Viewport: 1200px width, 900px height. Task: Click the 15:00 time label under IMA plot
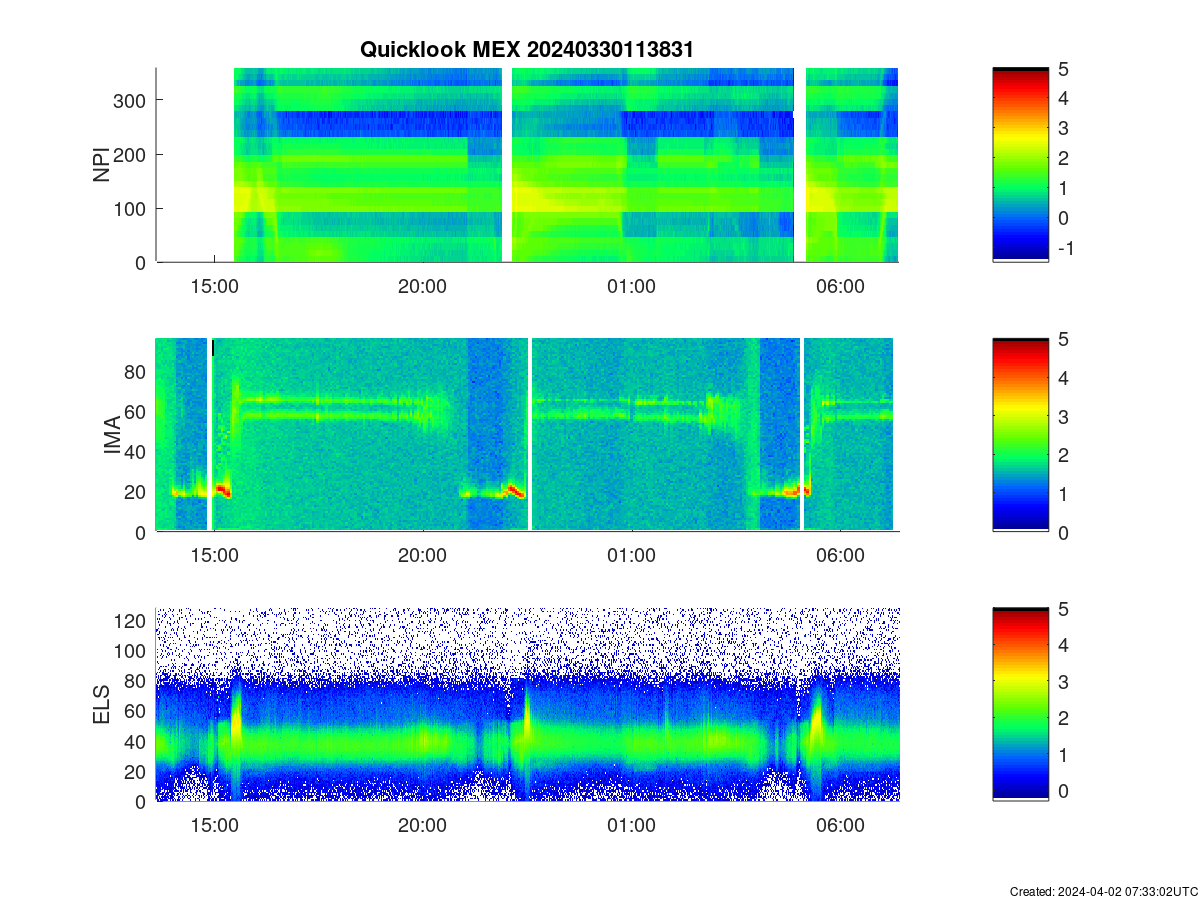[214, 556]
